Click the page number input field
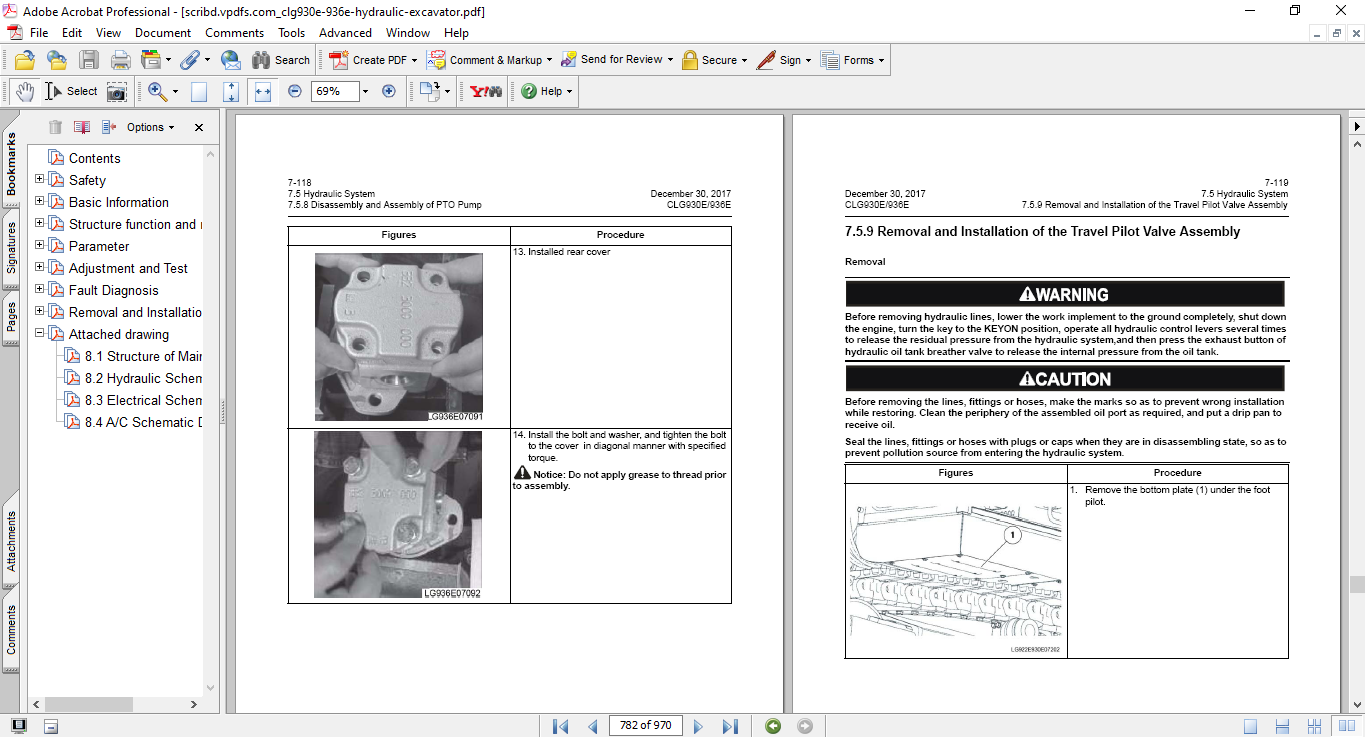 pos(645,726)
